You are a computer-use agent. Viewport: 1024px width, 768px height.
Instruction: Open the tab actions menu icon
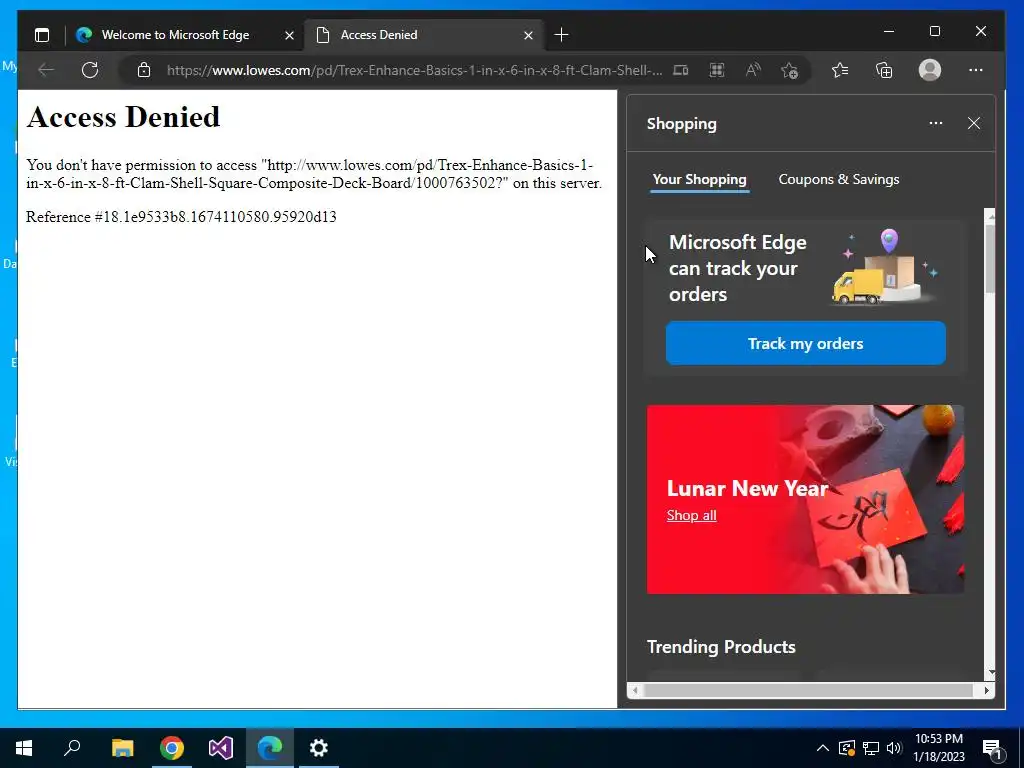pyautogui.click(x=42, y=35)
